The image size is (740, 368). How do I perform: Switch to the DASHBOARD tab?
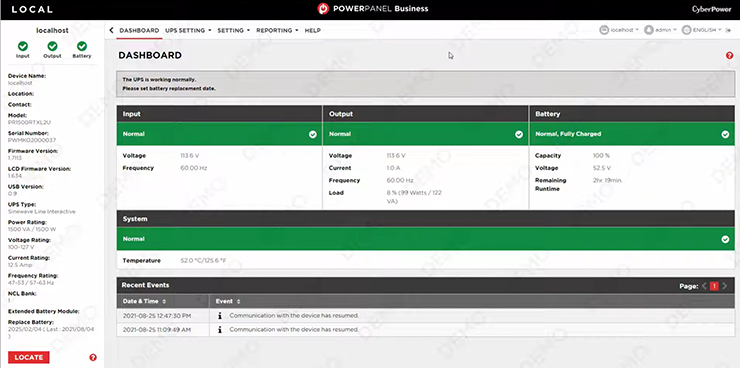139,30
